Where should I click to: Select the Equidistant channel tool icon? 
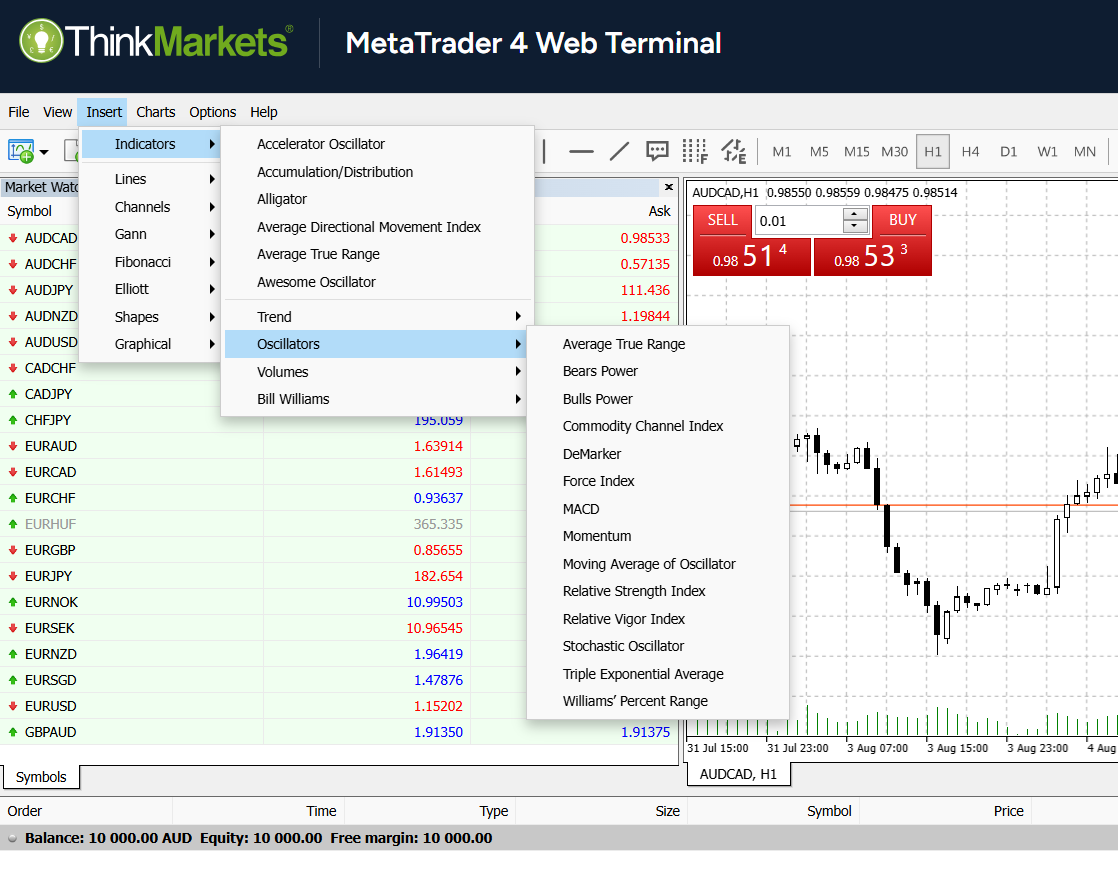[x=733, y=151]
